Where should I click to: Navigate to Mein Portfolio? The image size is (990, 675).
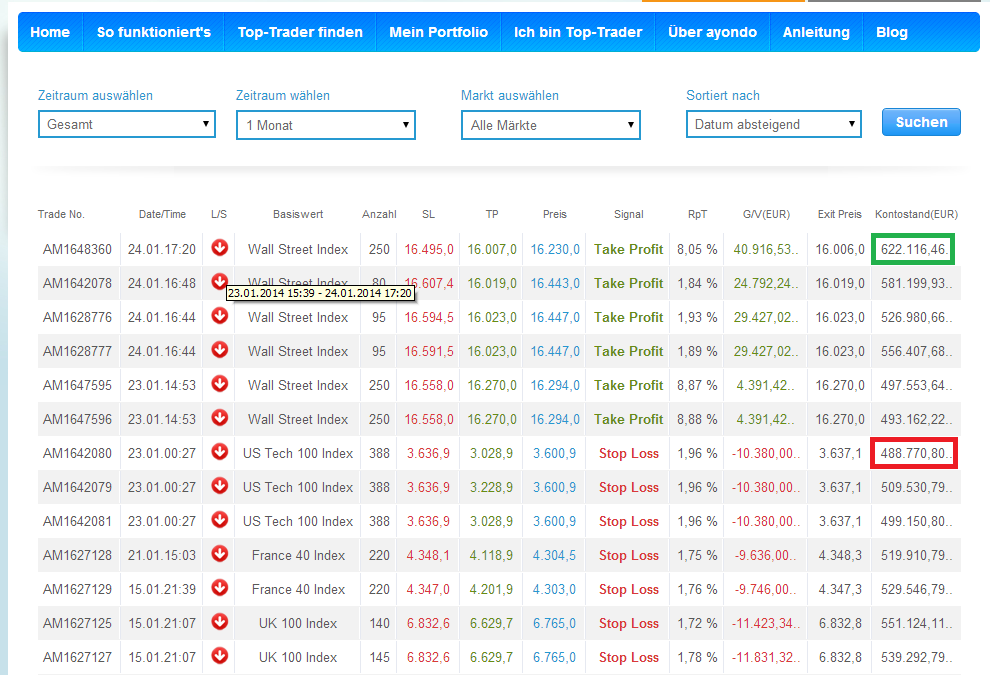(438, 32)
